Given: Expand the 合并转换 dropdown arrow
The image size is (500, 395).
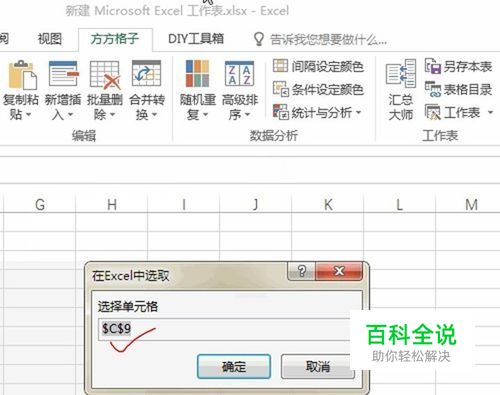Looking at the screenshot, I should coord(154,115).
